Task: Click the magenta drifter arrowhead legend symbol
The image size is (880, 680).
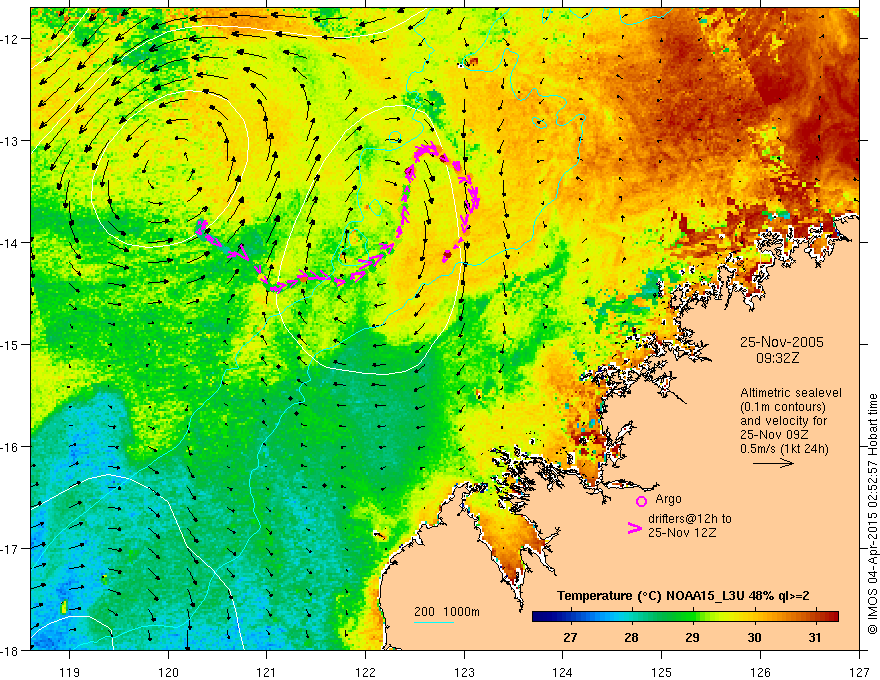Action: pos(635,528)
